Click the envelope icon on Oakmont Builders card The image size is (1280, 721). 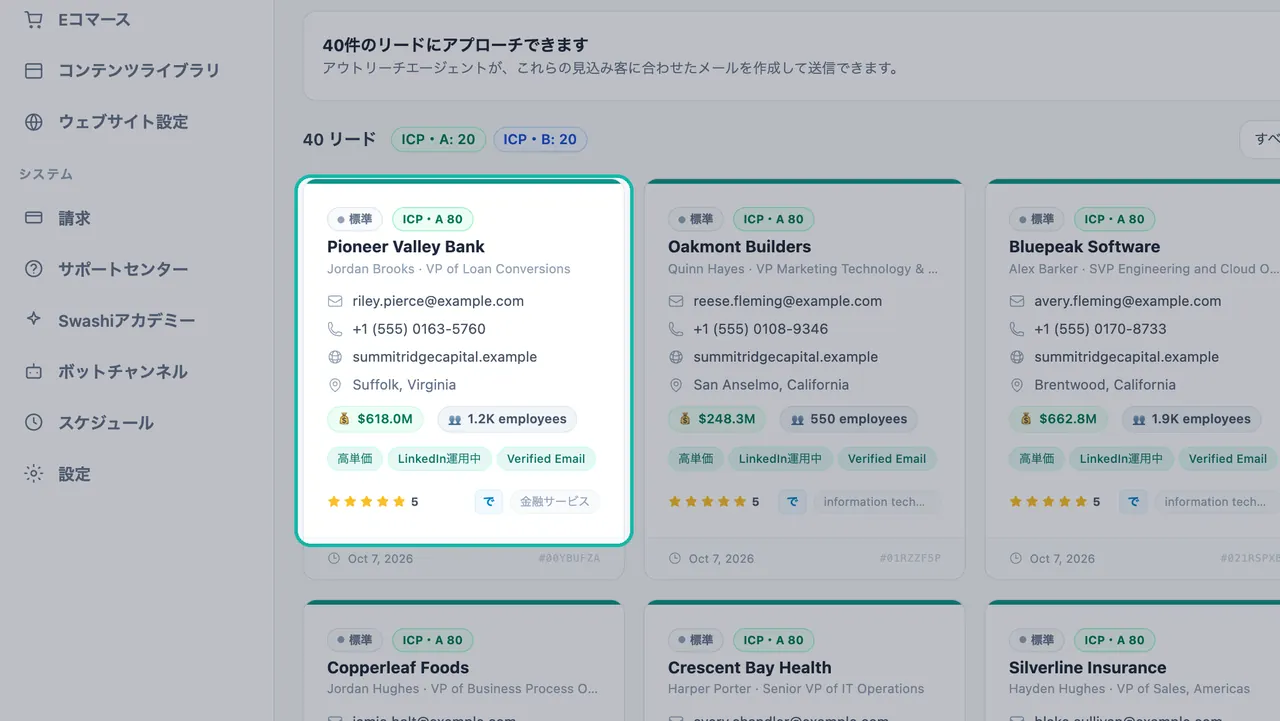[676, 301]
